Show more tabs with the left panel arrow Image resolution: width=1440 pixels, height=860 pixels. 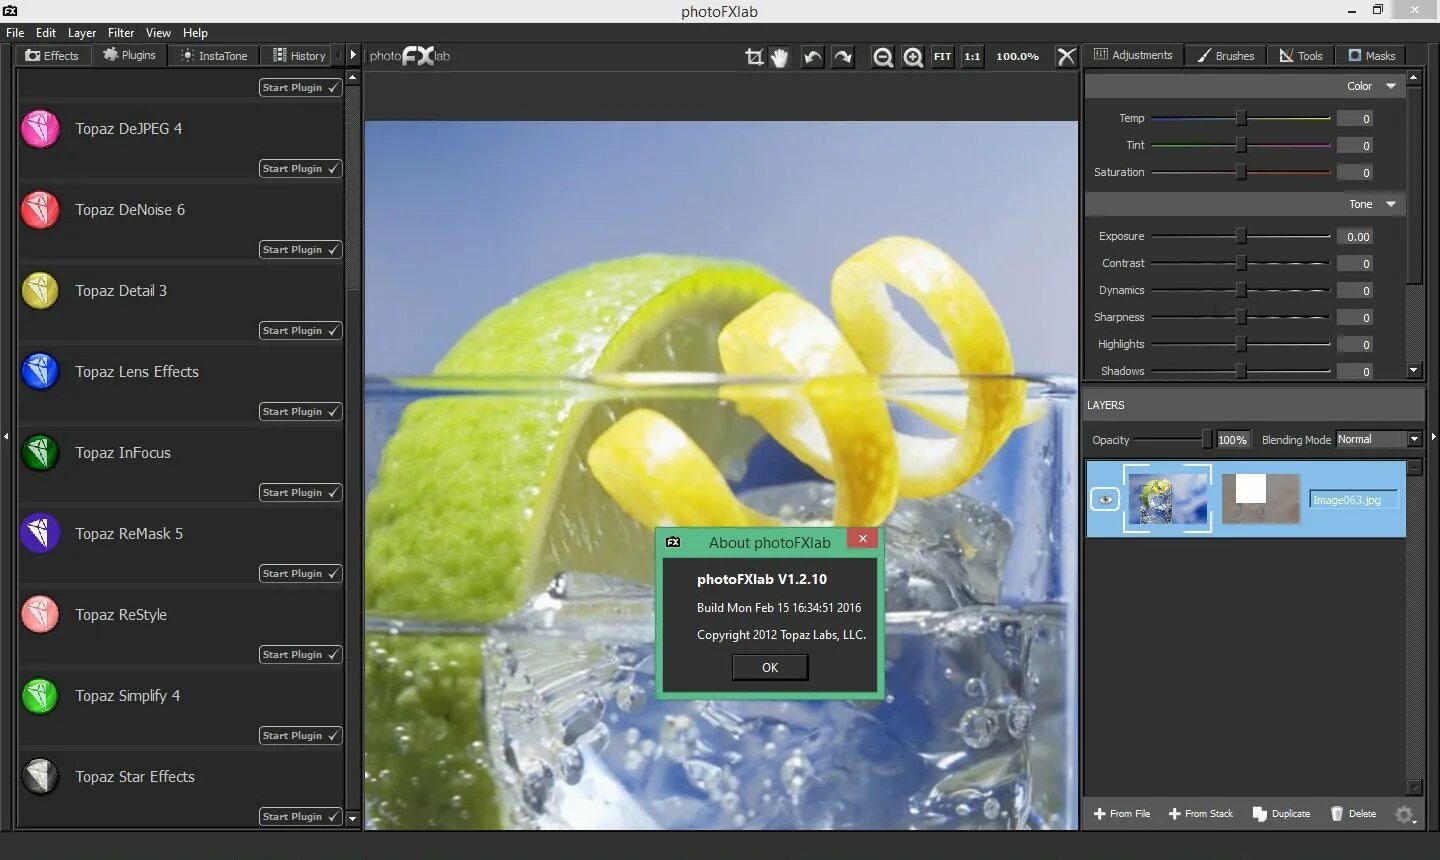point(353,56)
